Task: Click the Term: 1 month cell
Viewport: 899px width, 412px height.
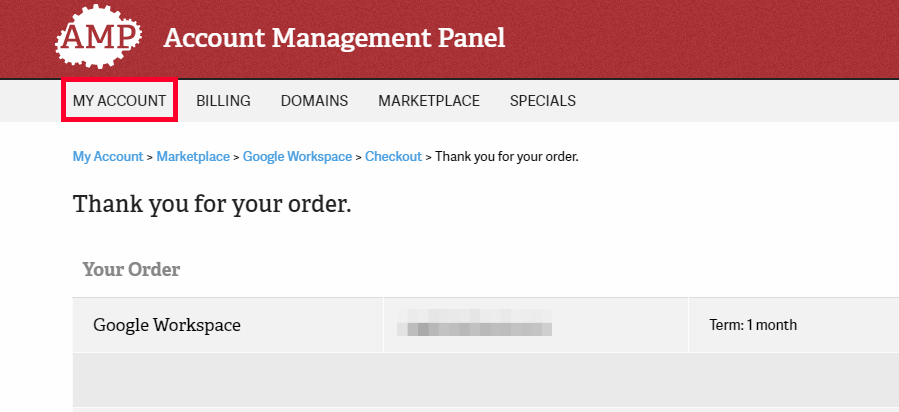Action: pyautogui.click(x=751, y=325)
